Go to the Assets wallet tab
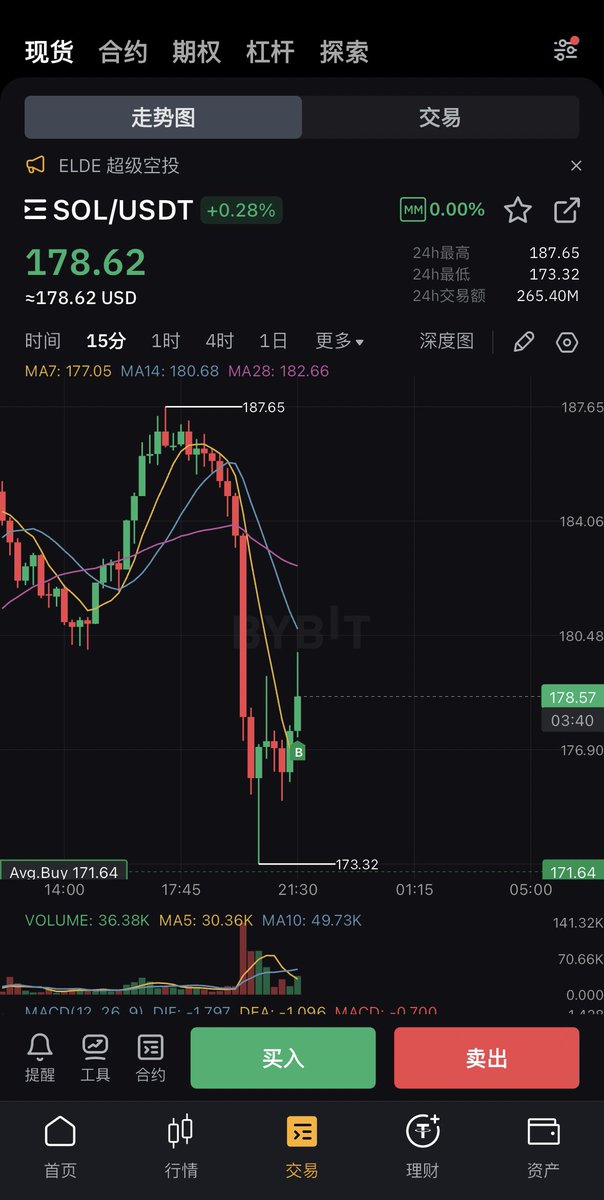Image resolution: width=604 pixels, height=1200 pixels. pyautogui.click(x=543, y=1146)
